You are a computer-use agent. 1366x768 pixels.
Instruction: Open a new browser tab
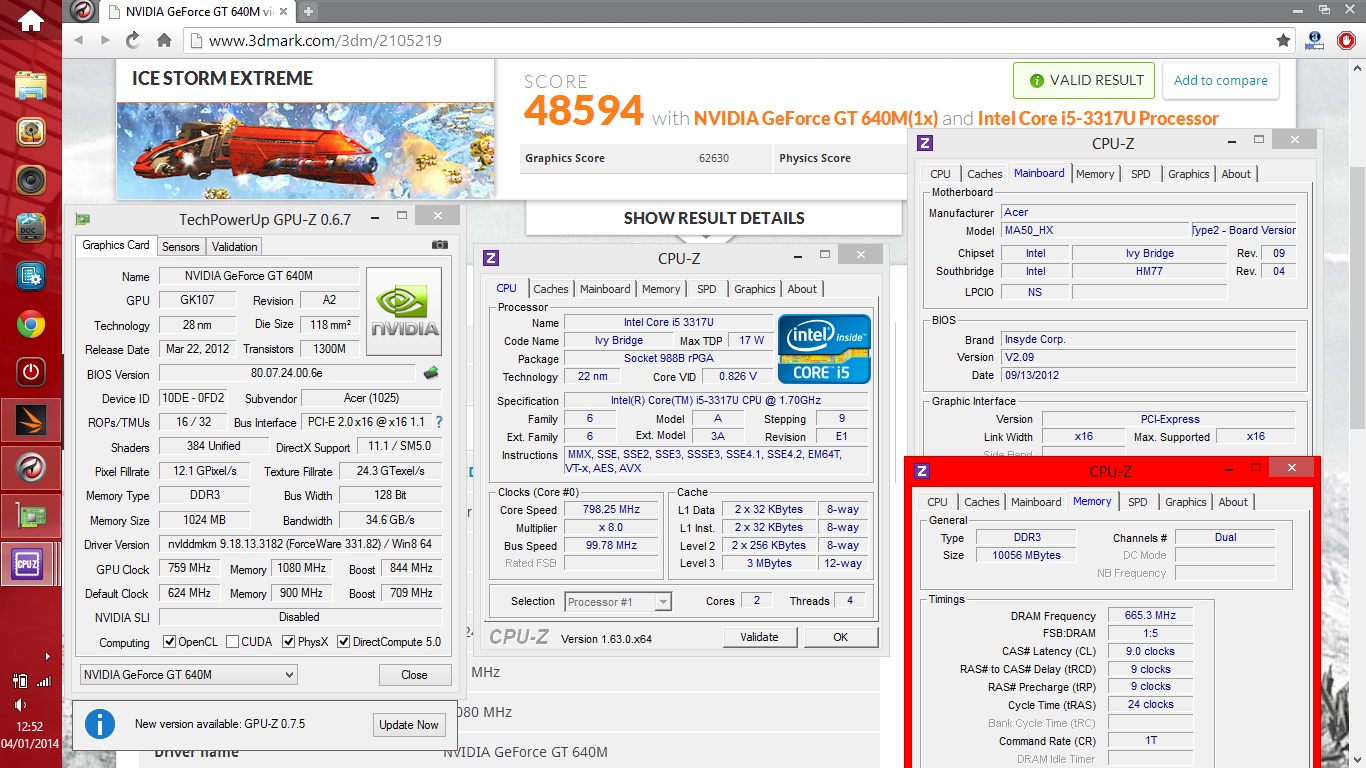[x=308, y=12]
